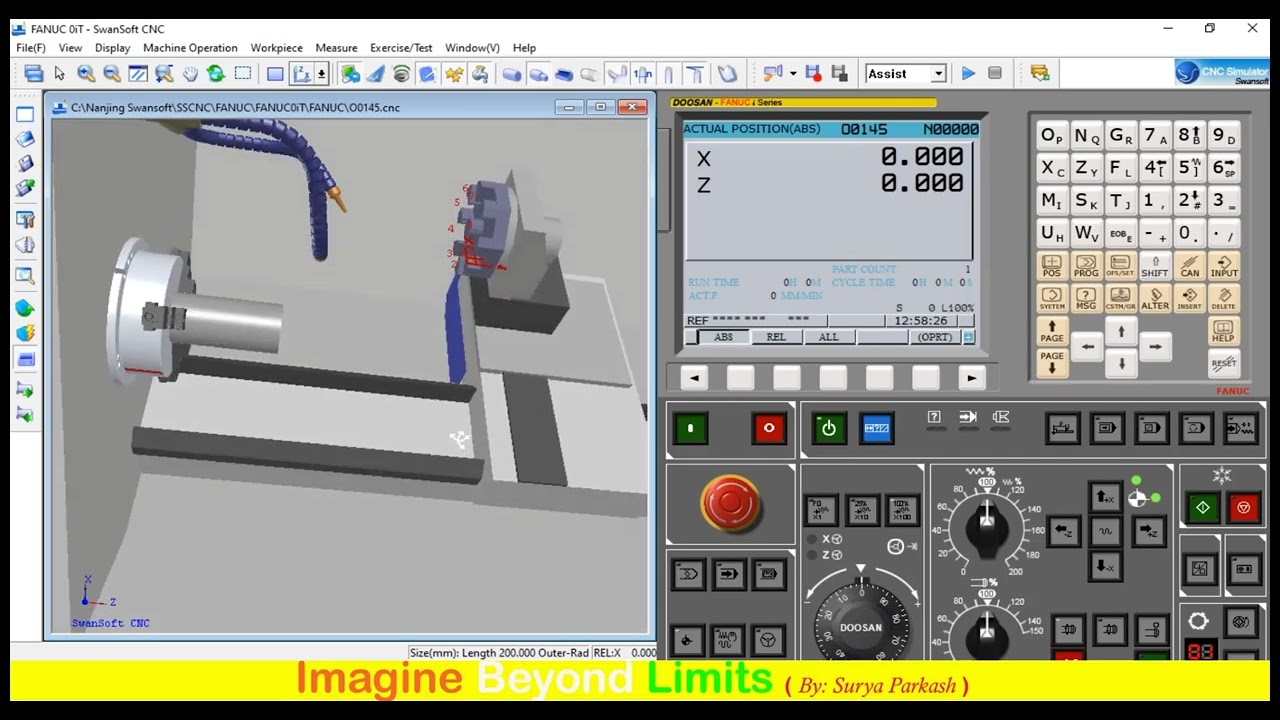
Task: Select the arrow pointer tool
Action: [60, 73]
